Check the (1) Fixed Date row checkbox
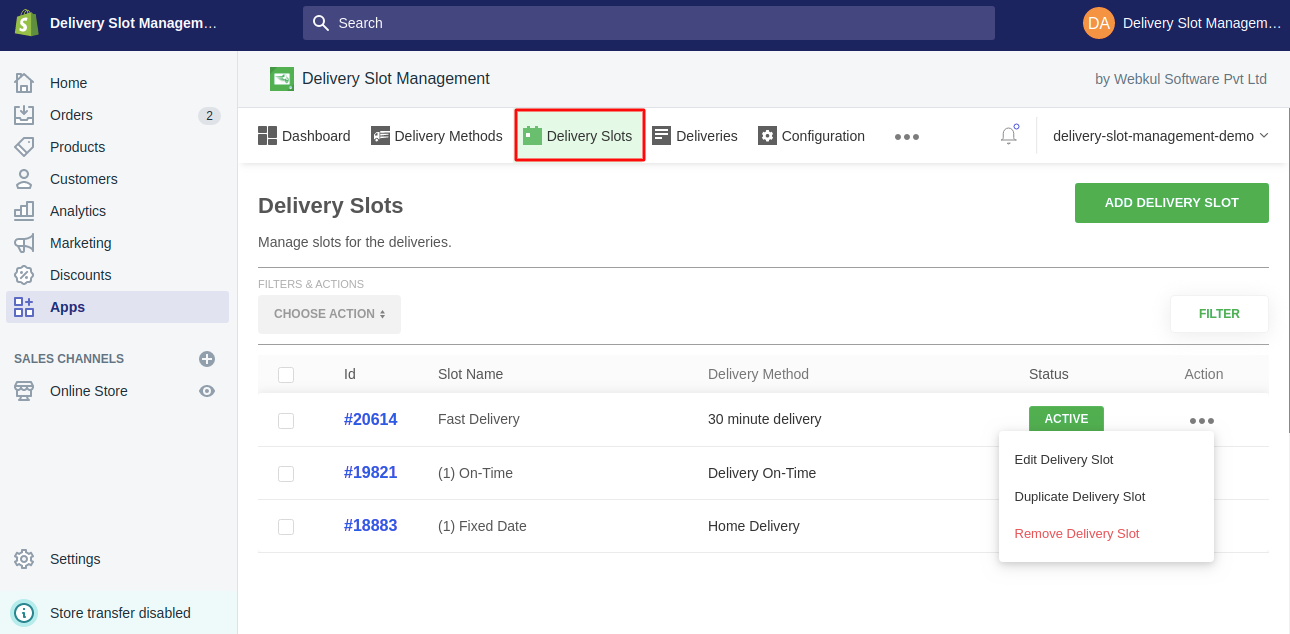The image size is (1290, 634). click(286, 527)
